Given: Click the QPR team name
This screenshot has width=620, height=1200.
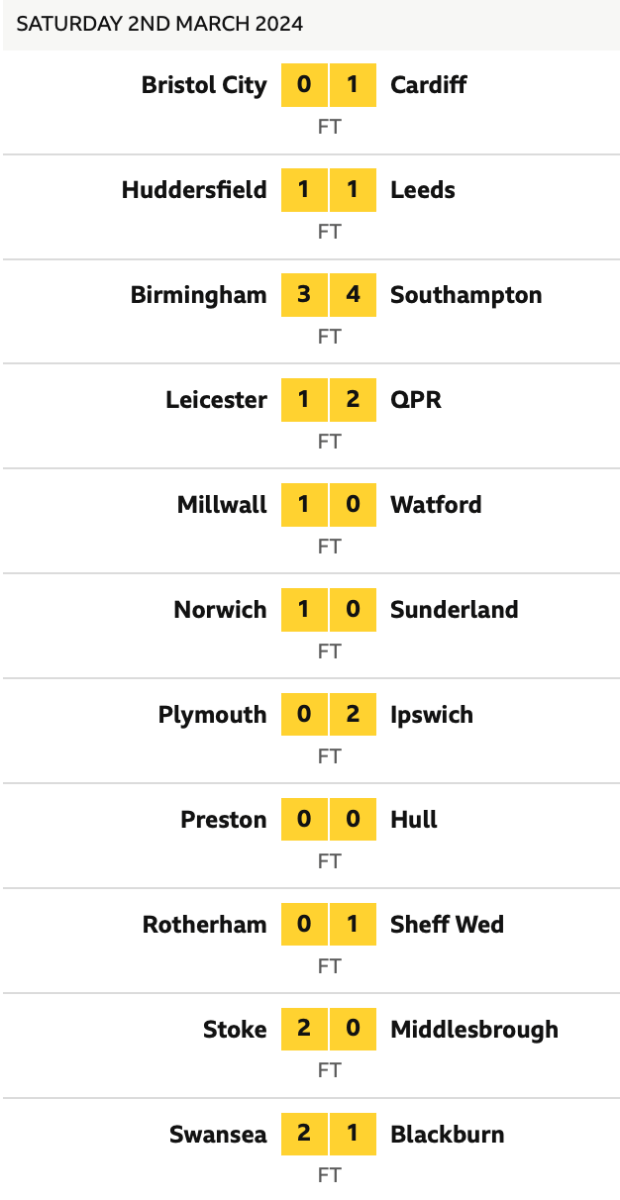Looking at the screenshot, I should click(415, 400).
